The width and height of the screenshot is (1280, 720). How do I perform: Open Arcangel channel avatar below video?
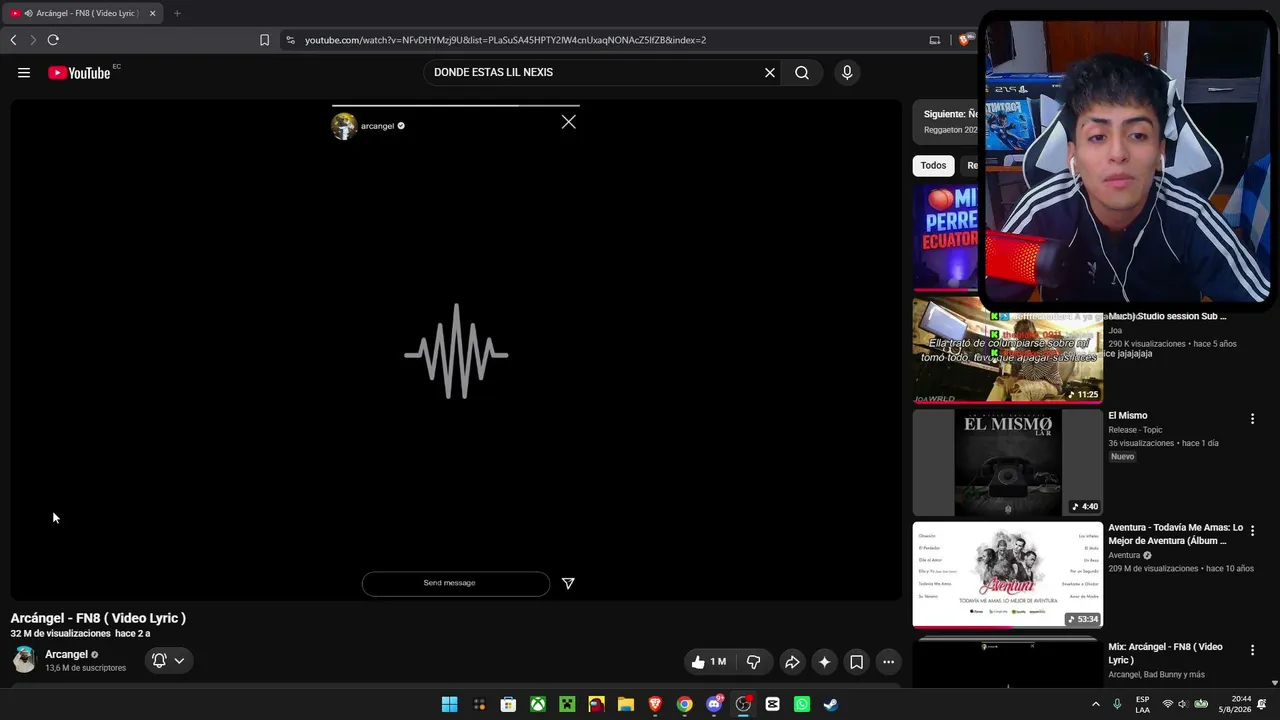(x=24, y=660)
